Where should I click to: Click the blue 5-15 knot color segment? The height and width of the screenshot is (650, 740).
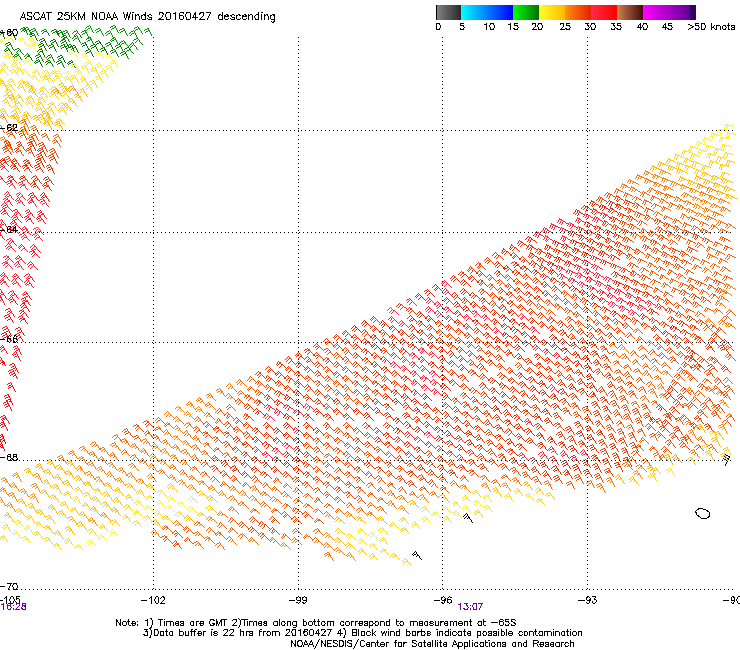tap(487, 12)
